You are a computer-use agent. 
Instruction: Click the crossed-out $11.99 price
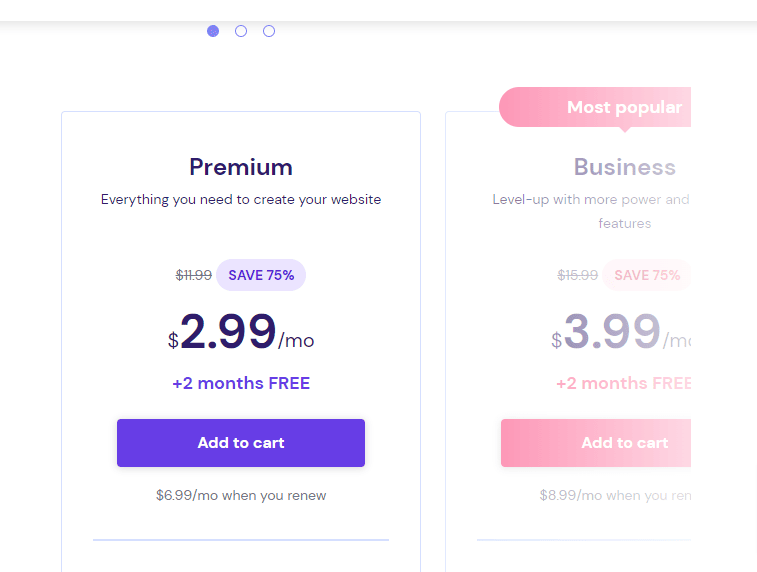coord(194,275)
